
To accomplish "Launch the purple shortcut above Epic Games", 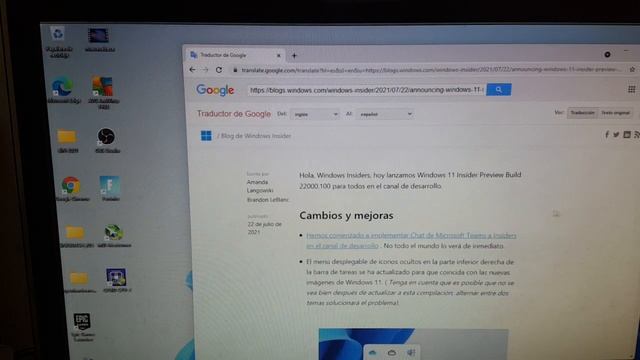I will [116, 280].
